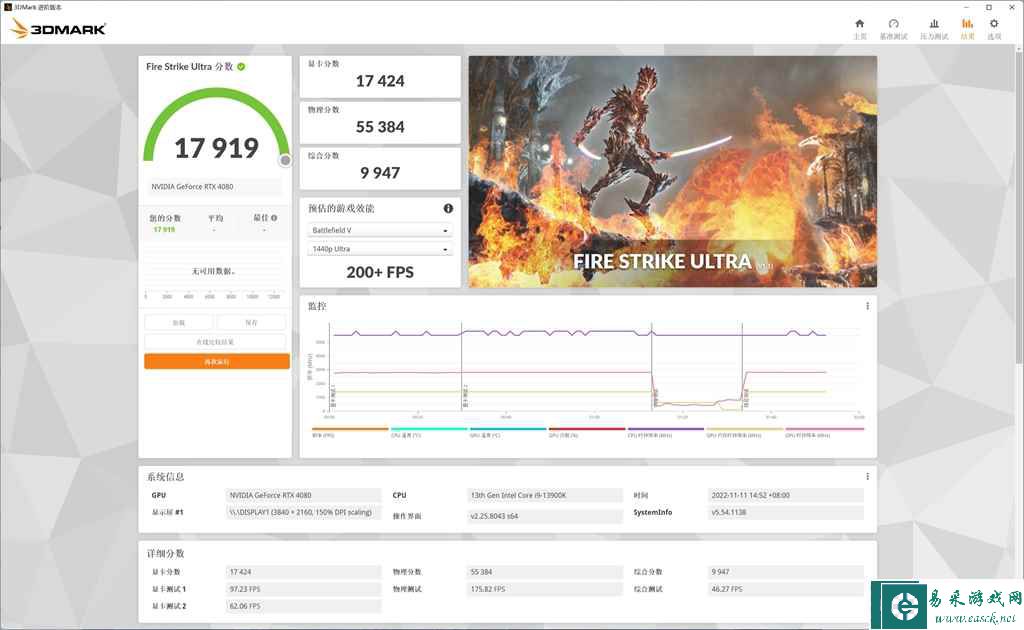This screenshot has width=1024, height=630.
Task: Open the monitoring (监控) panel kebab menu
Action: (867, 306)
